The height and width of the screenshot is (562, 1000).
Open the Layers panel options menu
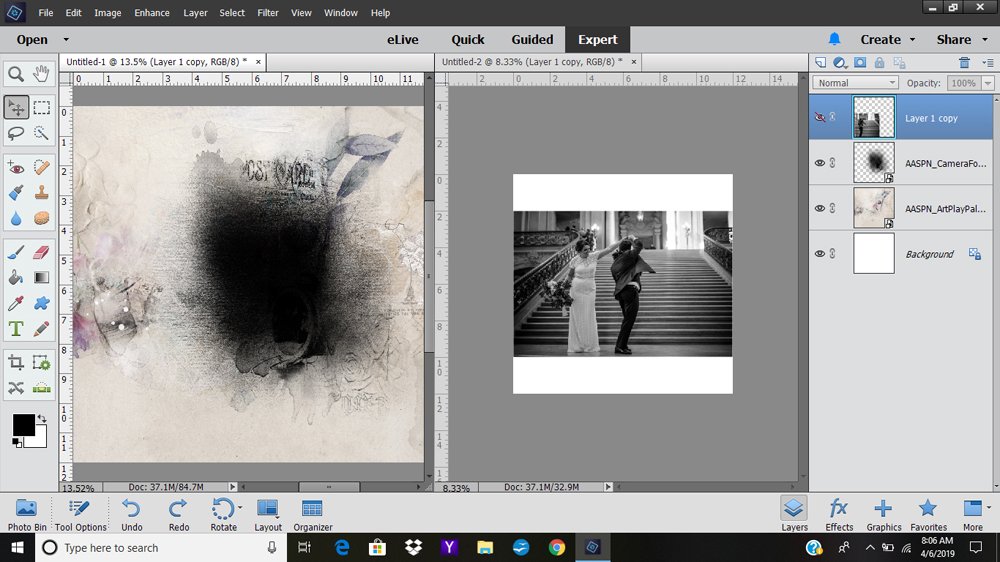coord(988,63)
